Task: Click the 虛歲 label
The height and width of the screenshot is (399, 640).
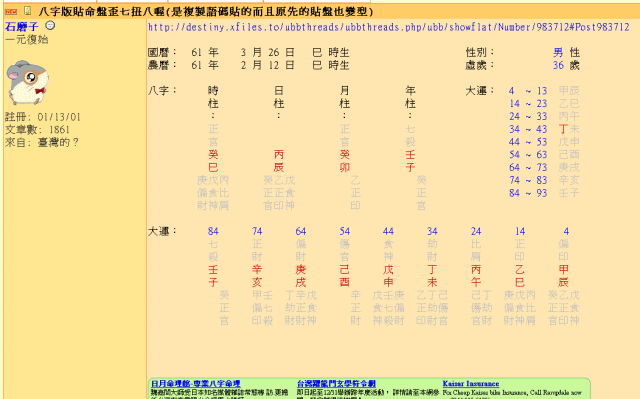Action: tap(480, 65)
